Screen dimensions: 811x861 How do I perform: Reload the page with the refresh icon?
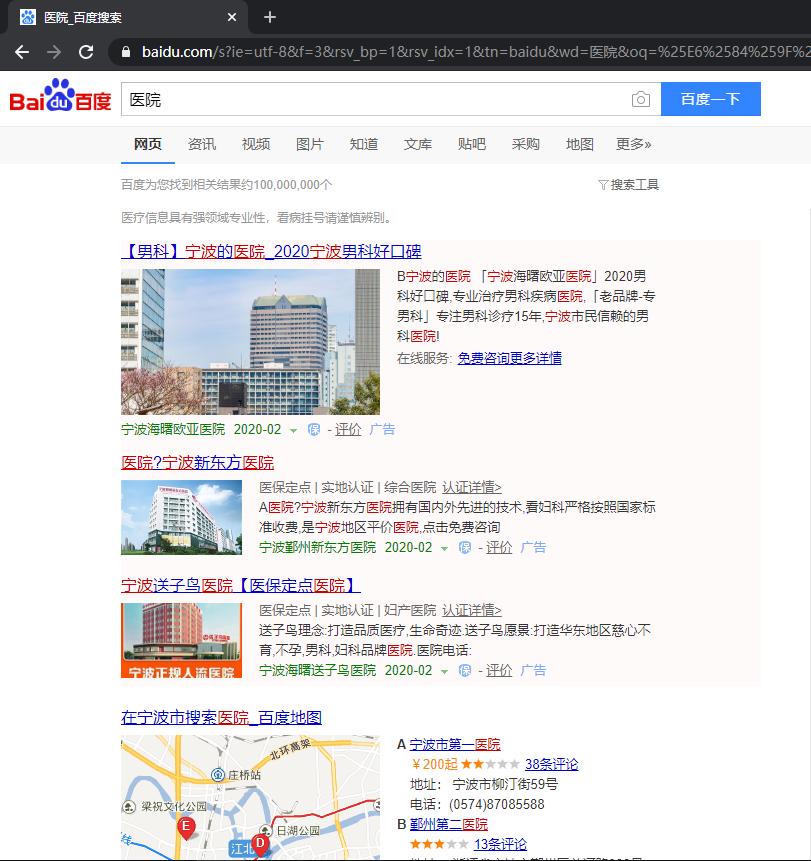pos(88,52)
